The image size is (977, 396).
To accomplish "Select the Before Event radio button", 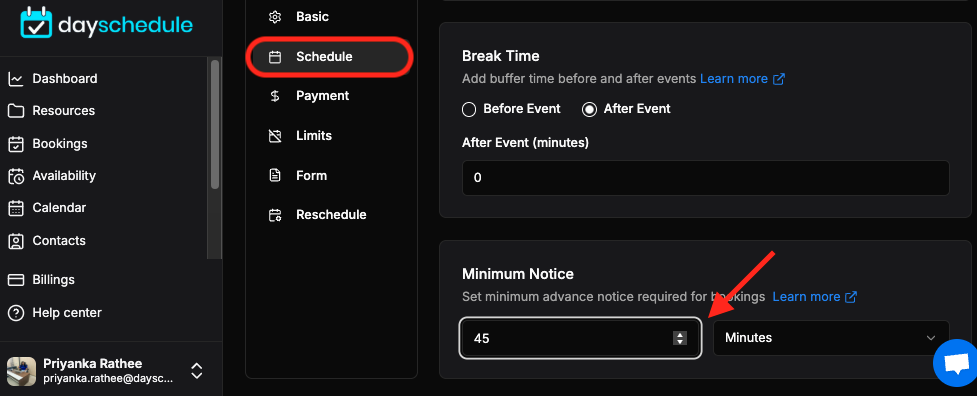I will (469, 110).
